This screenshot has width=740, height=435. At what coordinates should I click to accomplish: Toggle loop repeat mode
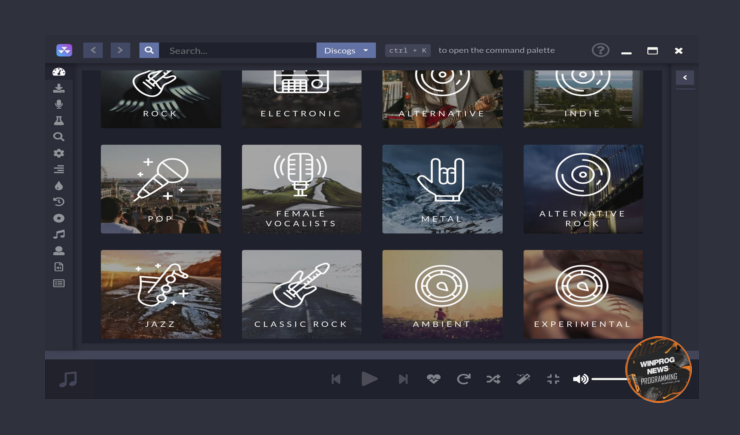pos(463,379)
